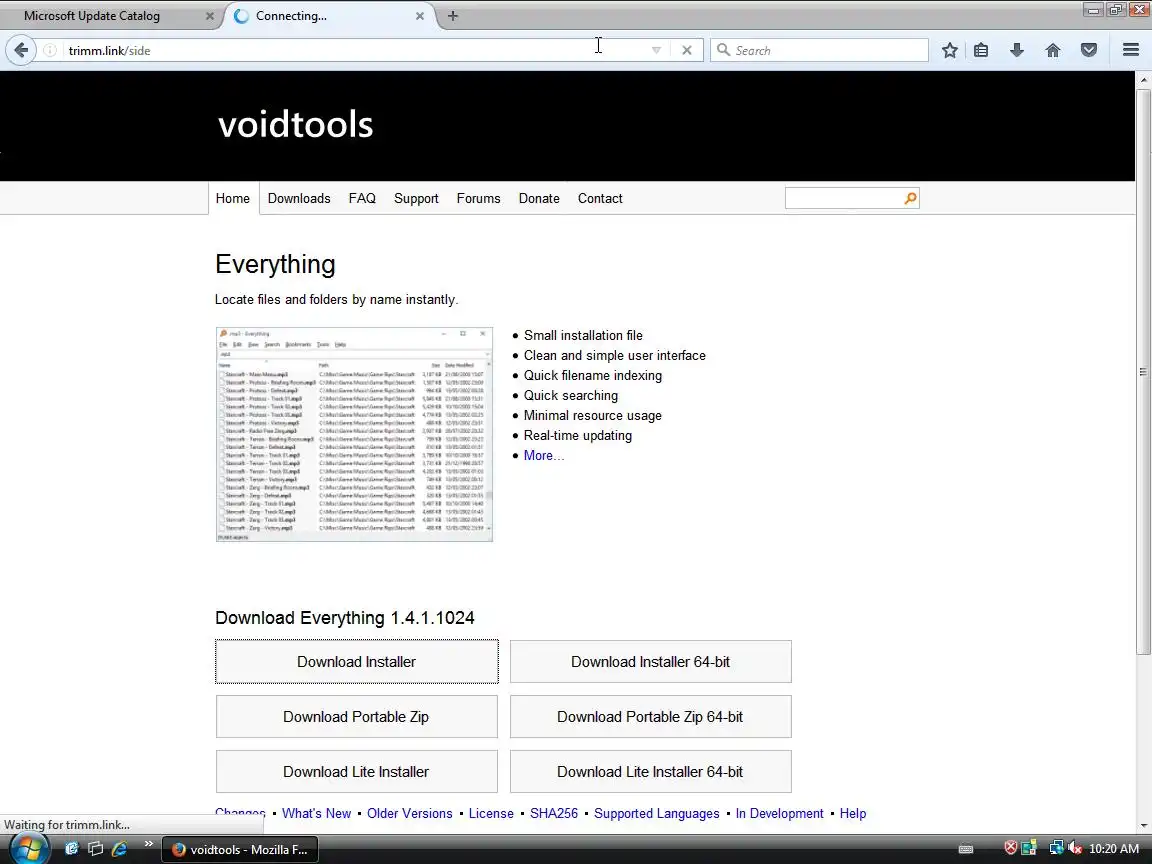Click the 10:20 AM taskbar clock
1152x864 pixels.
click(1114, 849)
